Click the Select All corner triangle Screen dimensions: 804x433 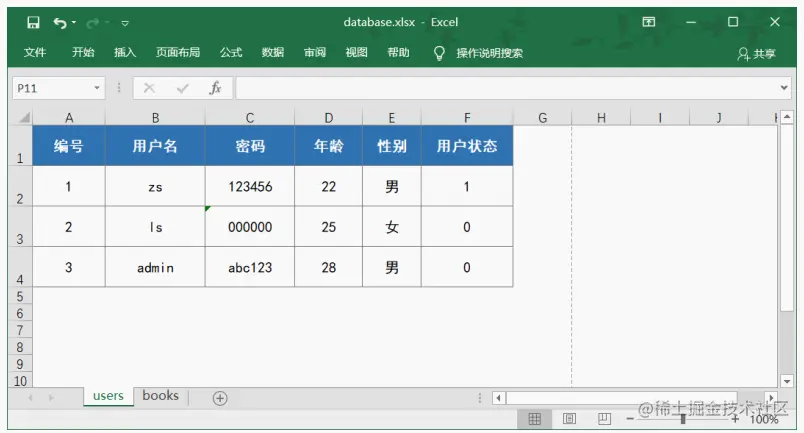[x=23, y=117]
